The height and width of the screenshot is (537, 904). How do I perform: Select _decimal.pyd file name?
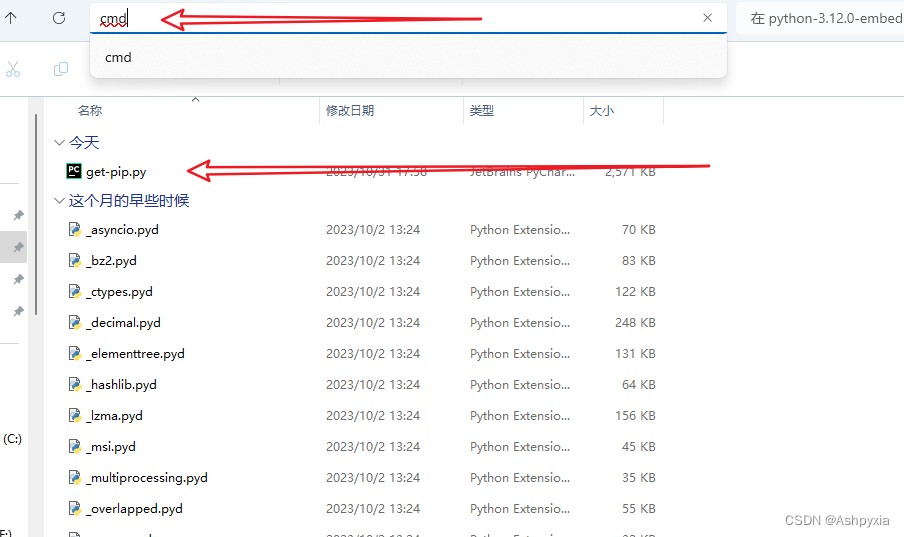point(123,322)
